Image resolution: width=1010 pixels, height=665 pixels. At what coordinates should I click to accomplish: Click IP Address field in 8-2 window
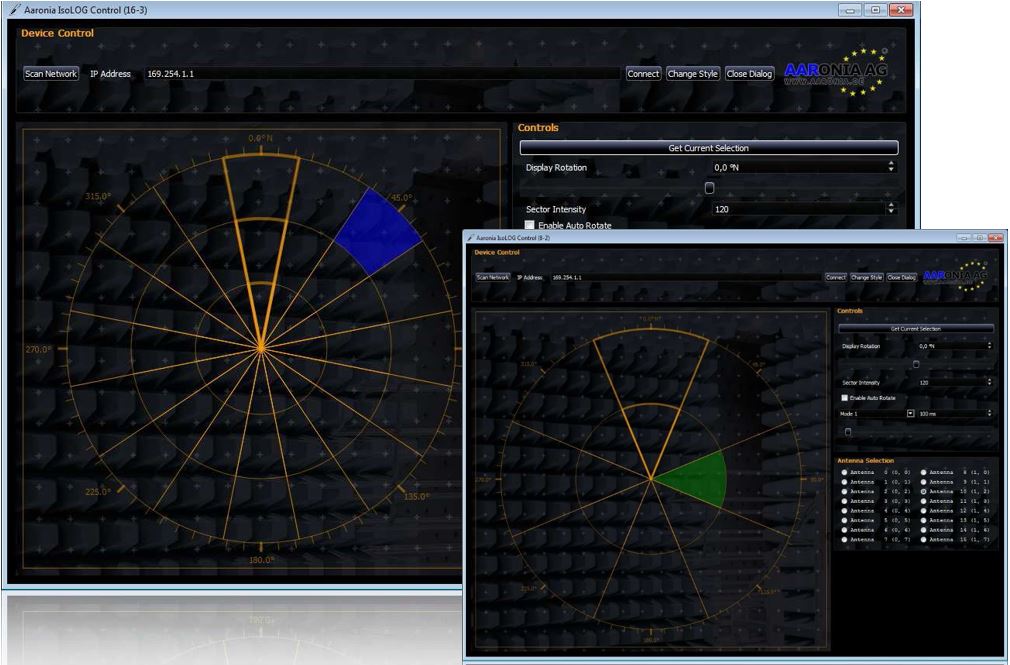coord(685,277)
